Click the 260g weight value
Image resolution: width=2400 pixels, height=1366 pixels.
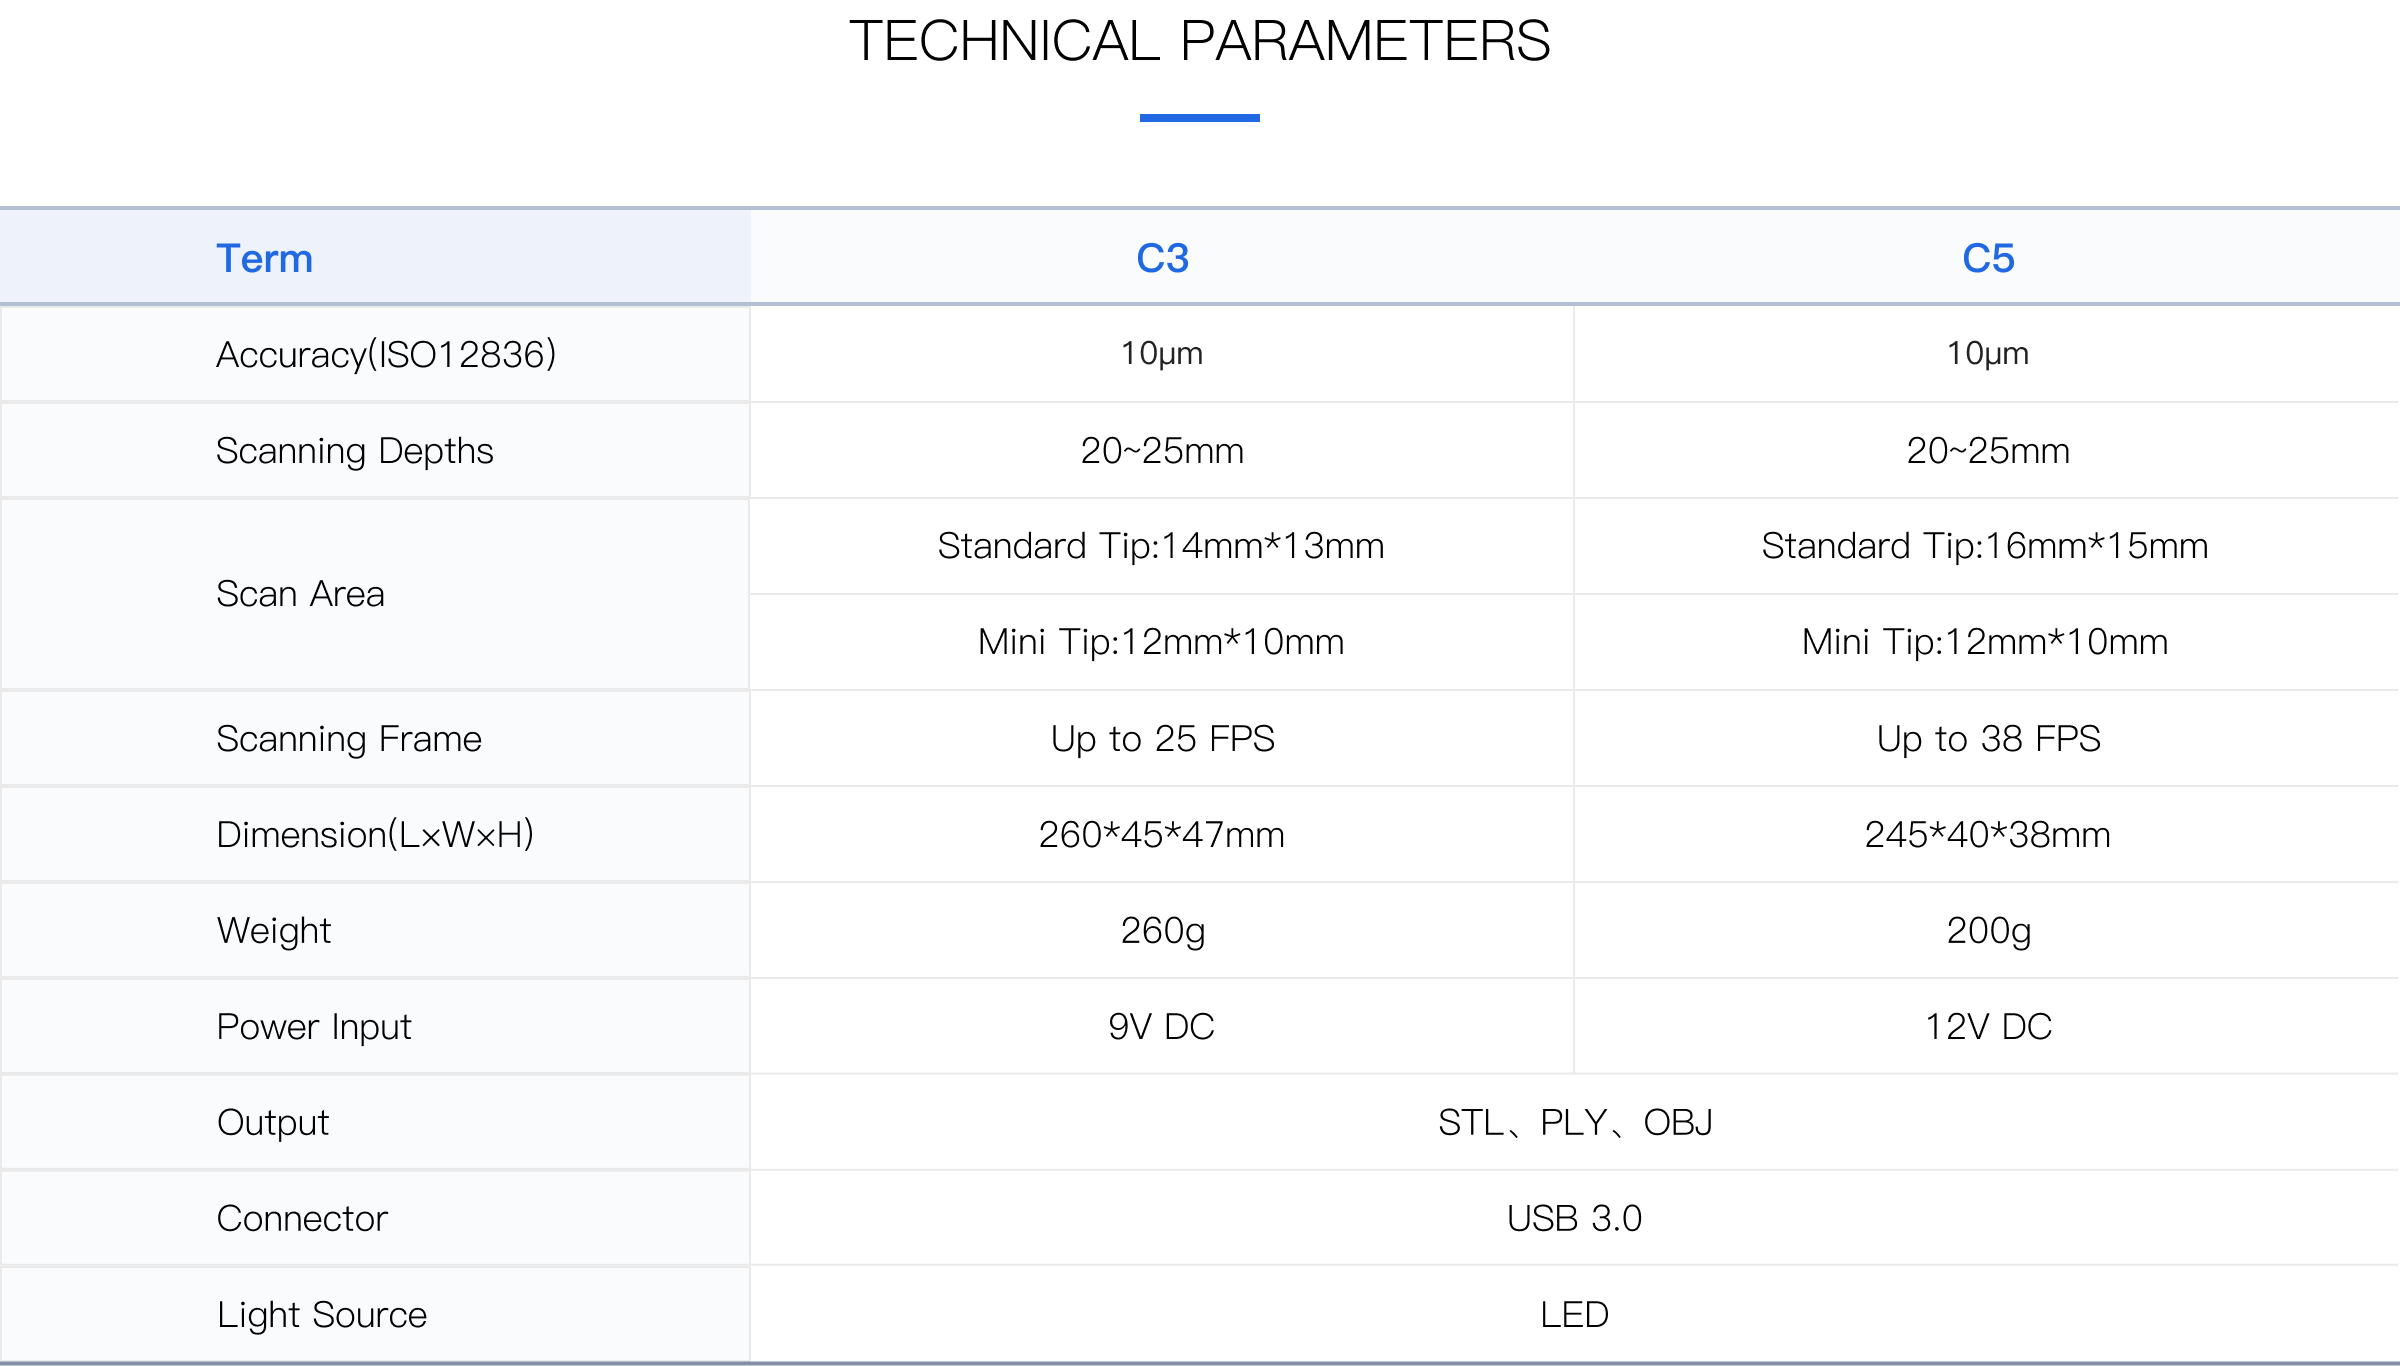coord(1162,931)
